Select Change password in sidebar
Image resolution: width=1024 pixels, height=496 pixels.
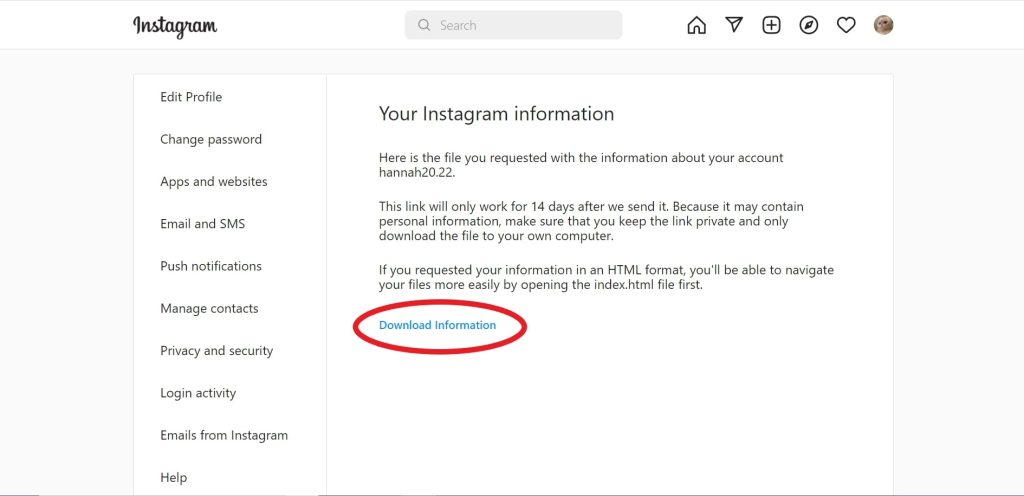pyautogui.click(x=211, y=139)
